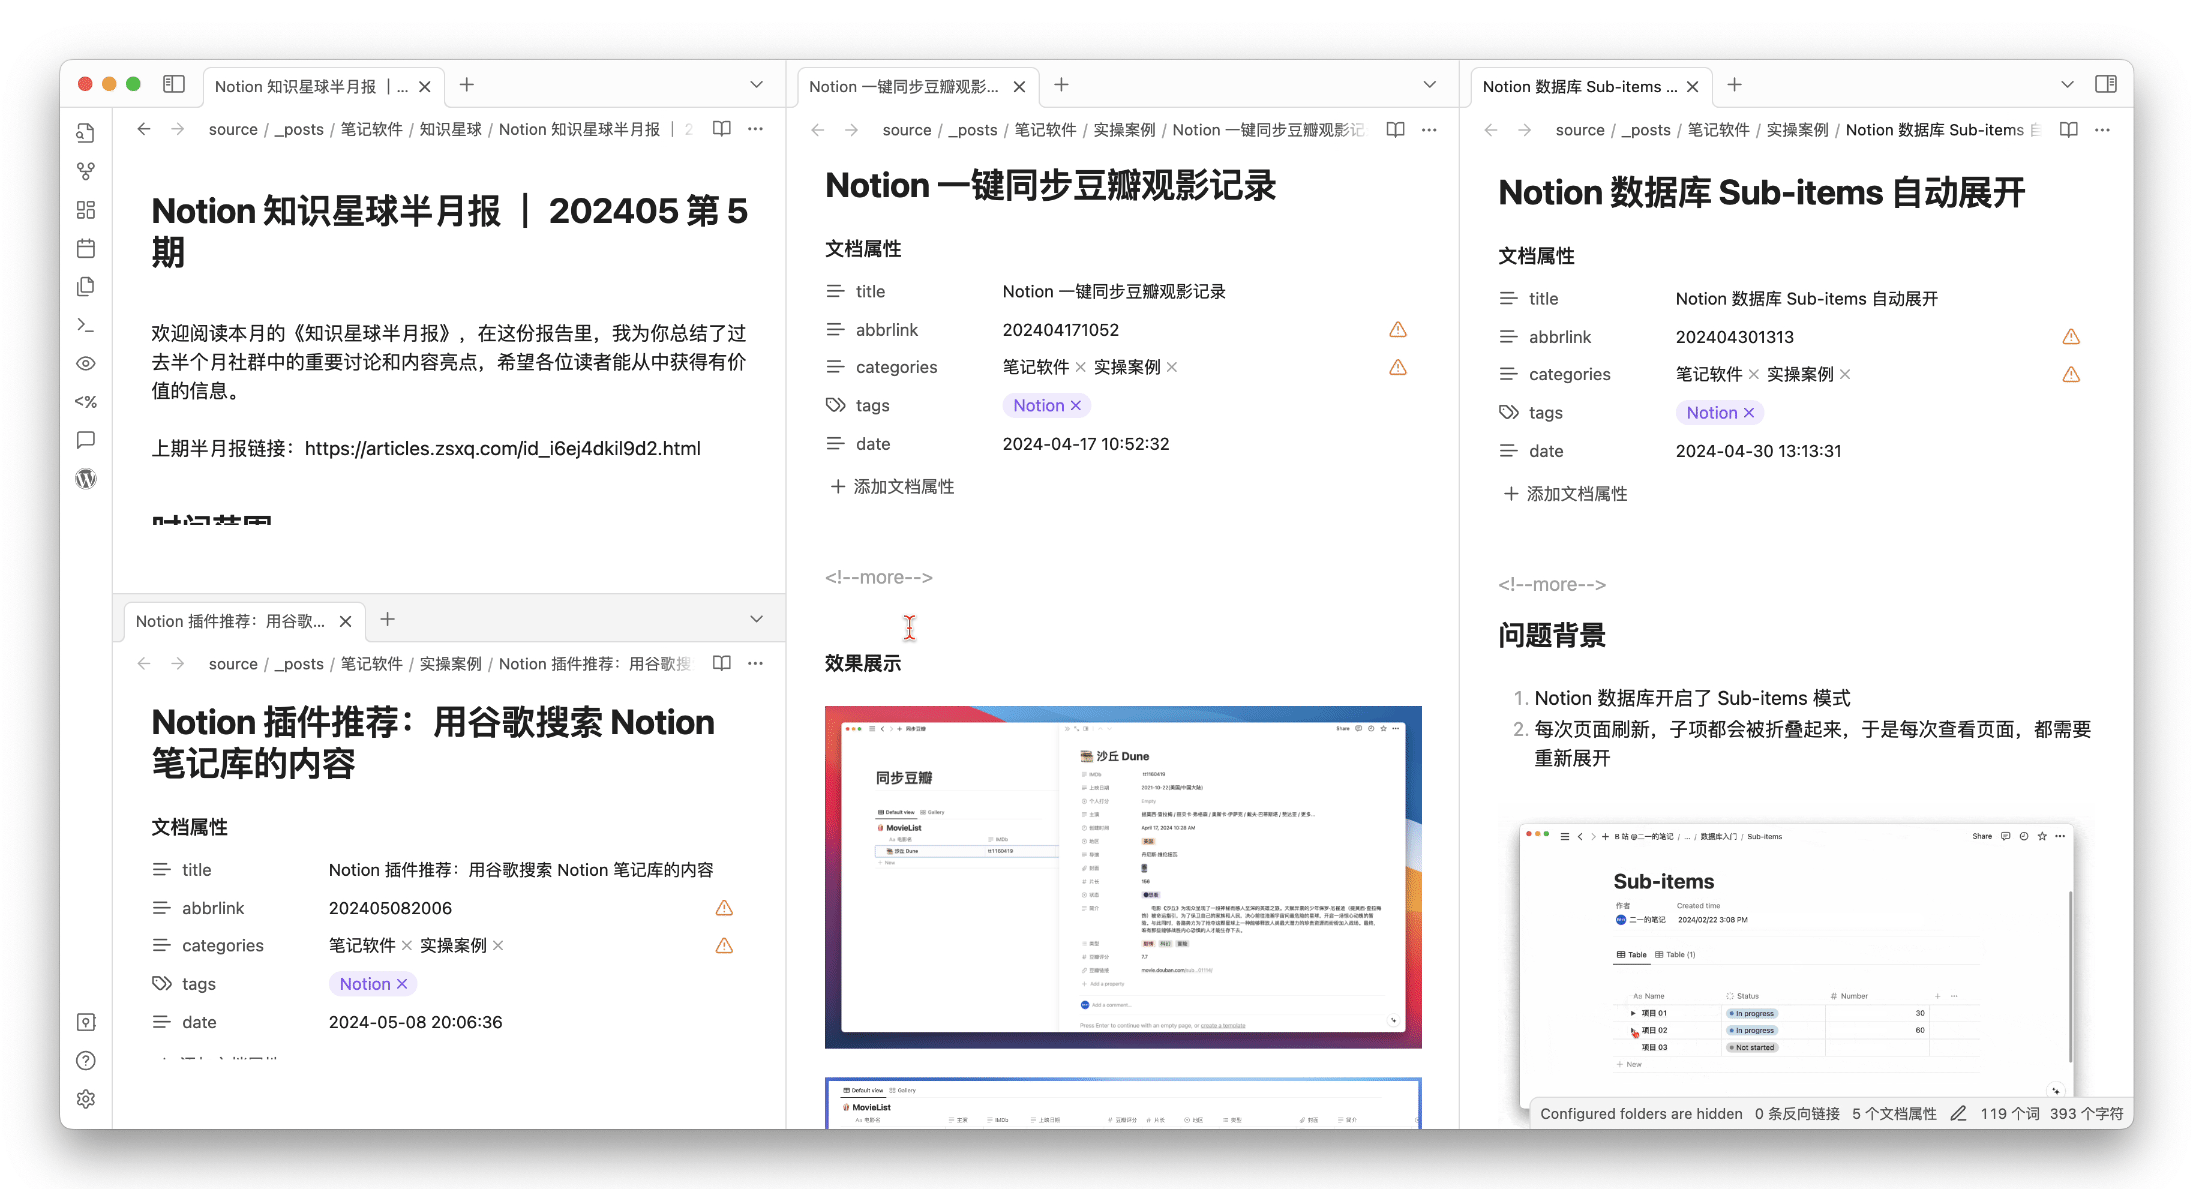Open quick switcher file search icon

(86, 133)
